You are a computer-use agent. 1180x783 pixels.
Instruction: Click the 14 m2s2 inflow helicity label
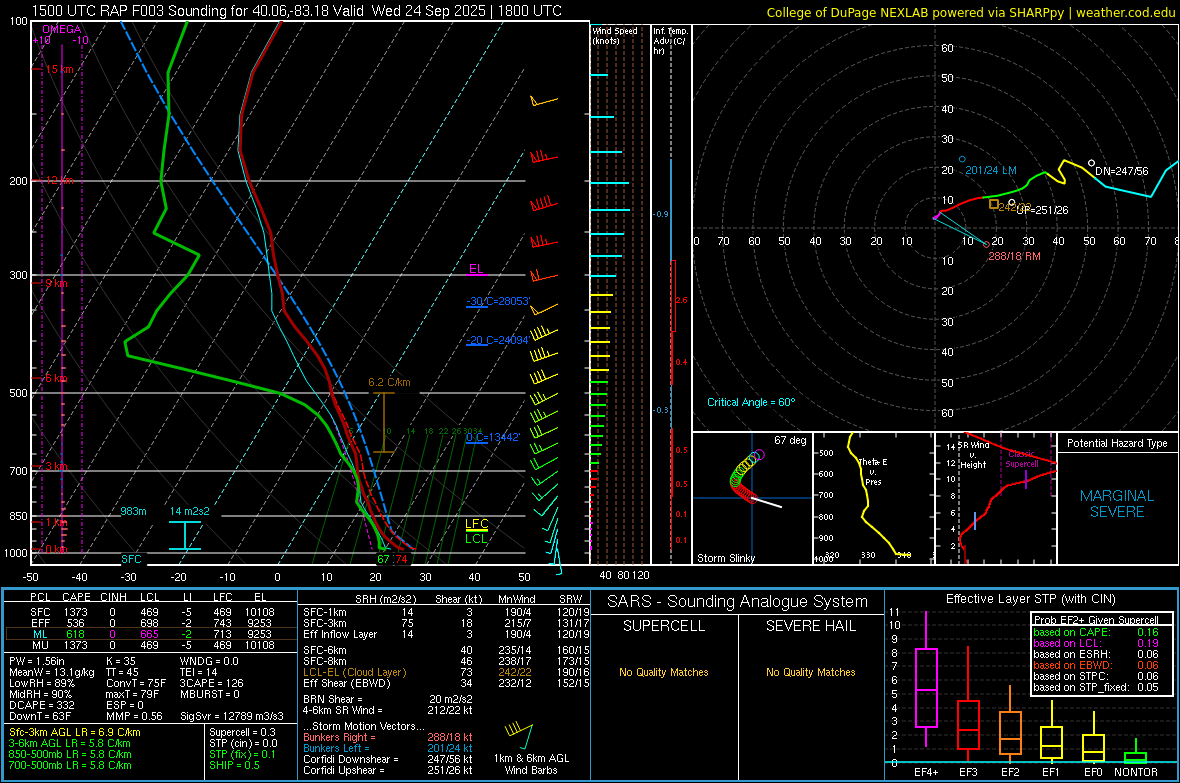click(x=190, y=511)
